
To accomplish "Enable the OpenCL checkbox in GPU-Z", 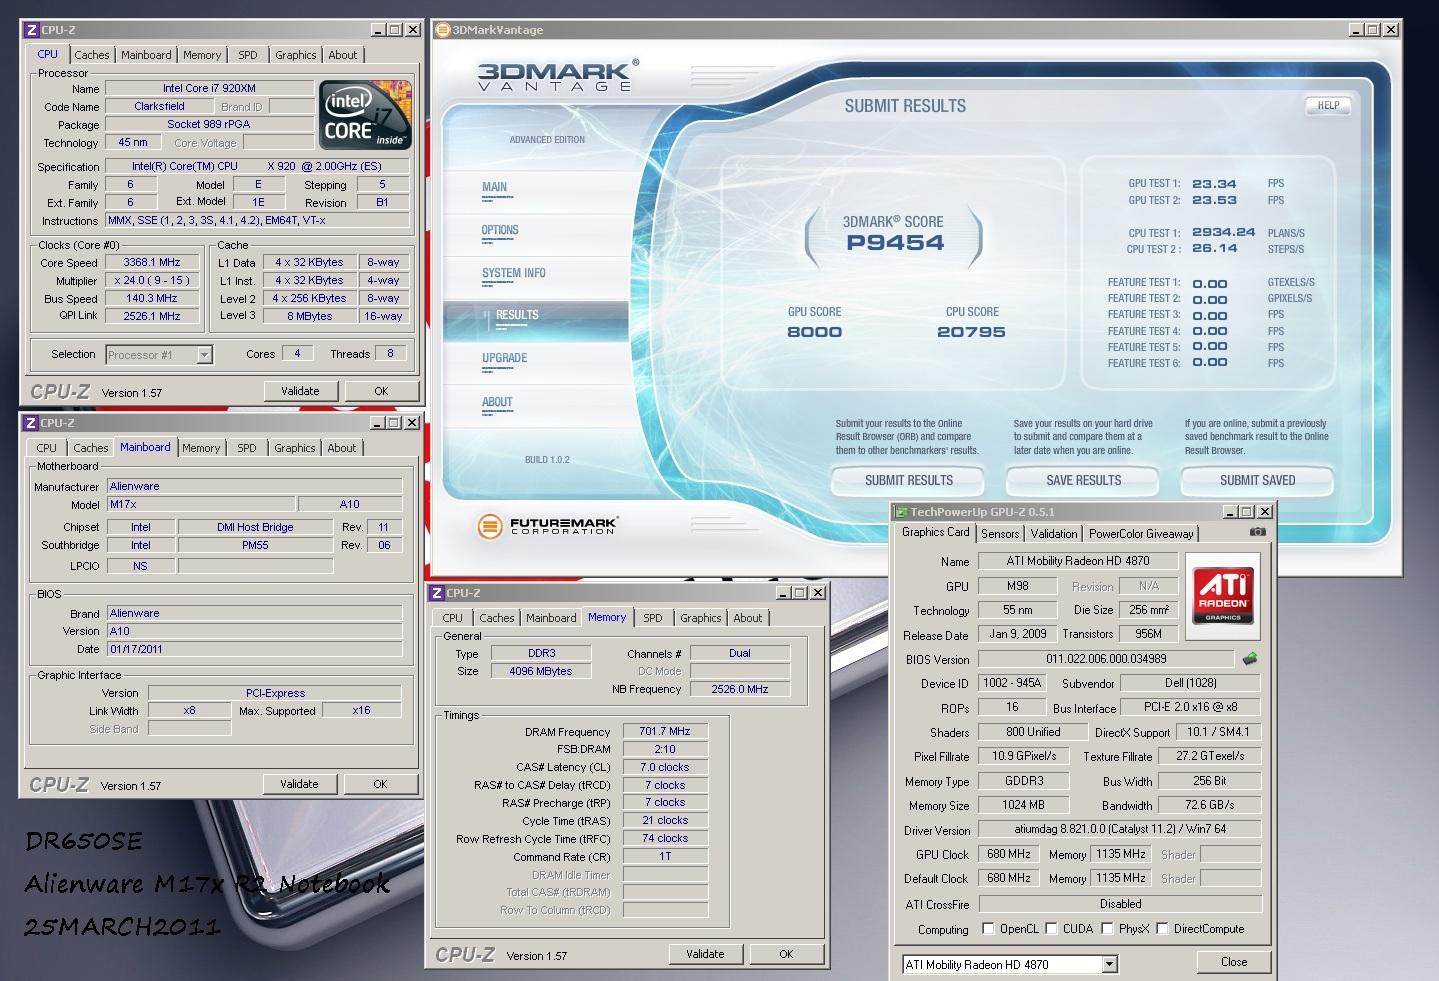I will [x=989, y=928].
